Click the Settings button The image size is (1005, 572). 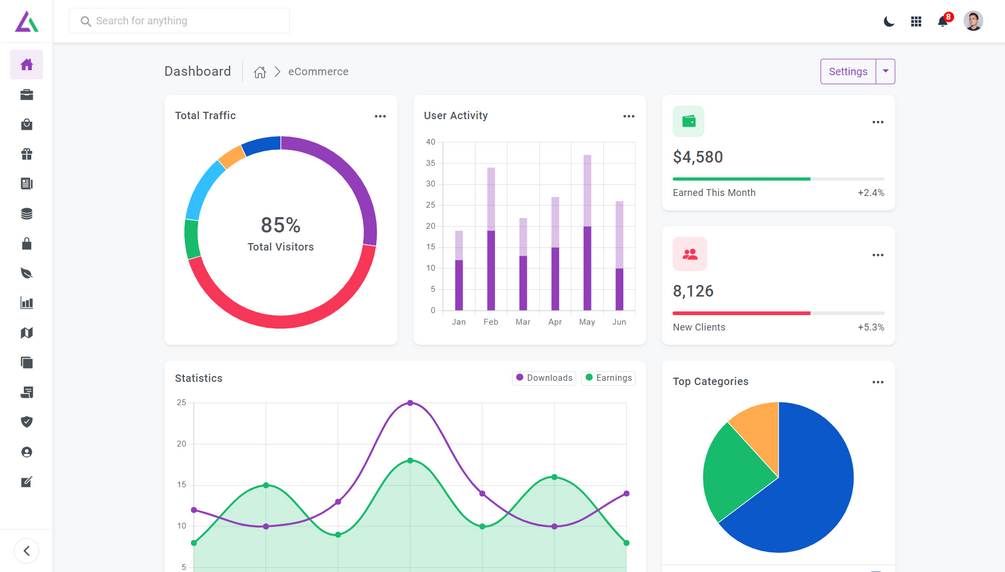(848, 71)
